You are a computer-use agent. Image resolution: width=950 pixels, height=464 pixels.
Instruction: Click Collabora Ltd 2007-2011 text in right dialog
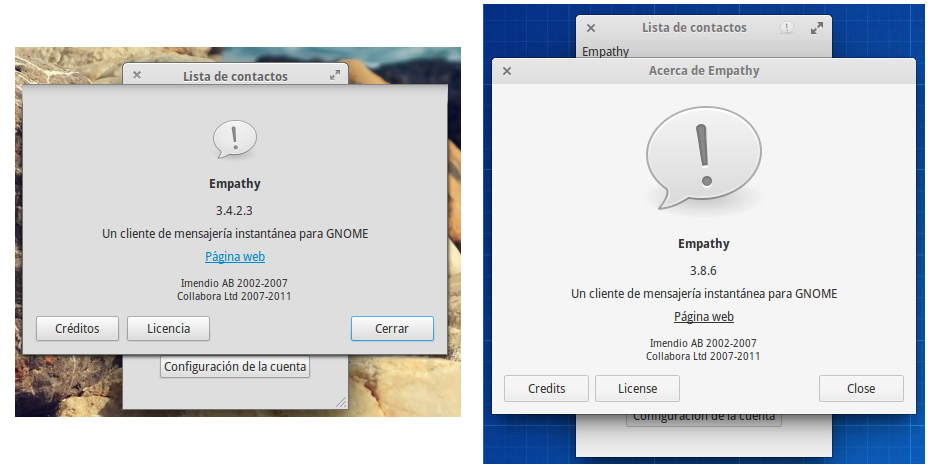(x=703, y=356)
